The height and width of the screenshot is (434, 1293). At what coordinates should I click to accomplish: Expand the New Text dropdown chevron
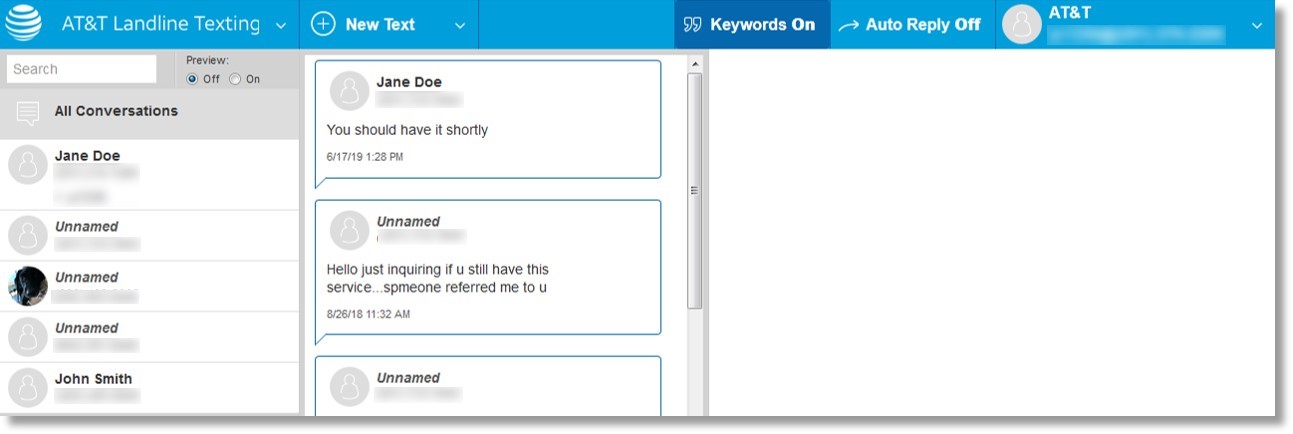(460, 26)
